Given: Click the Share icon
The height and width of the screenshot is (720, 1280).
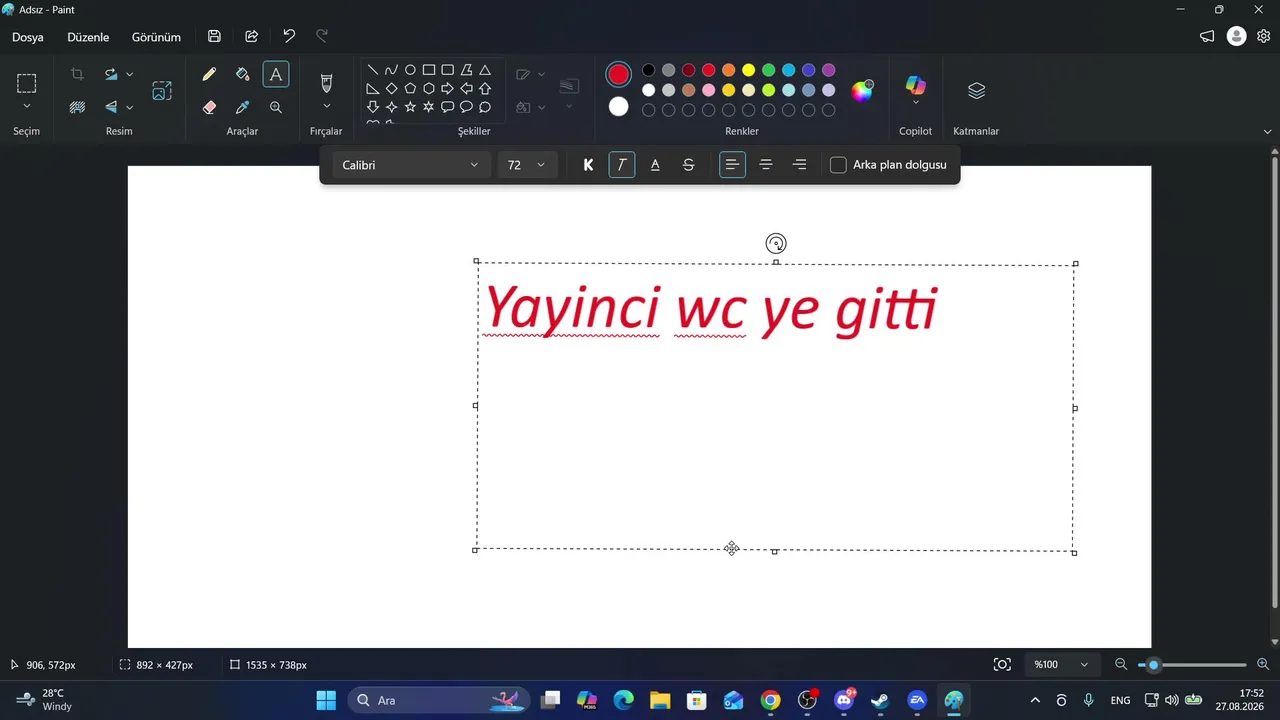Looking at the screenshot, I should pos(252,36).
